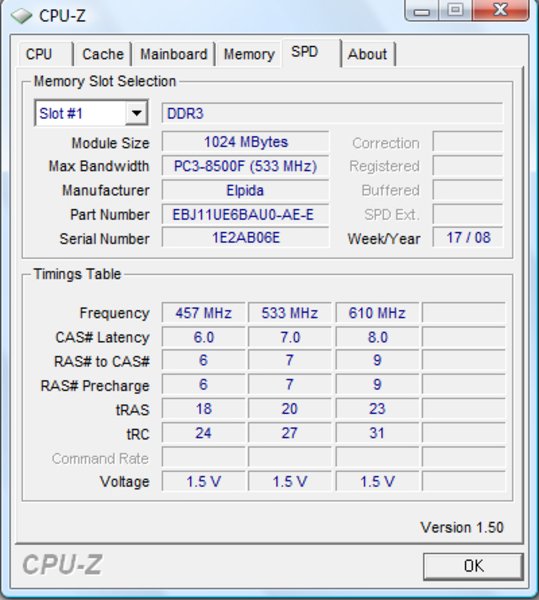Click the CPU-Z app icon in title bar
This screenshot has height=600, width=539.
pos(22,16)
